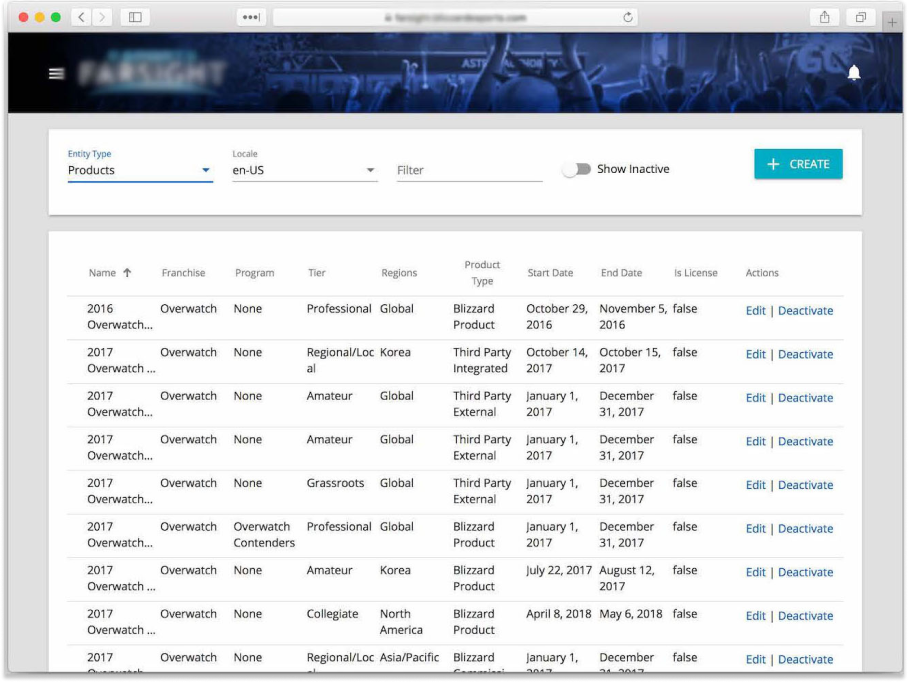Open the notifications bell

click(x=854, y=72)
